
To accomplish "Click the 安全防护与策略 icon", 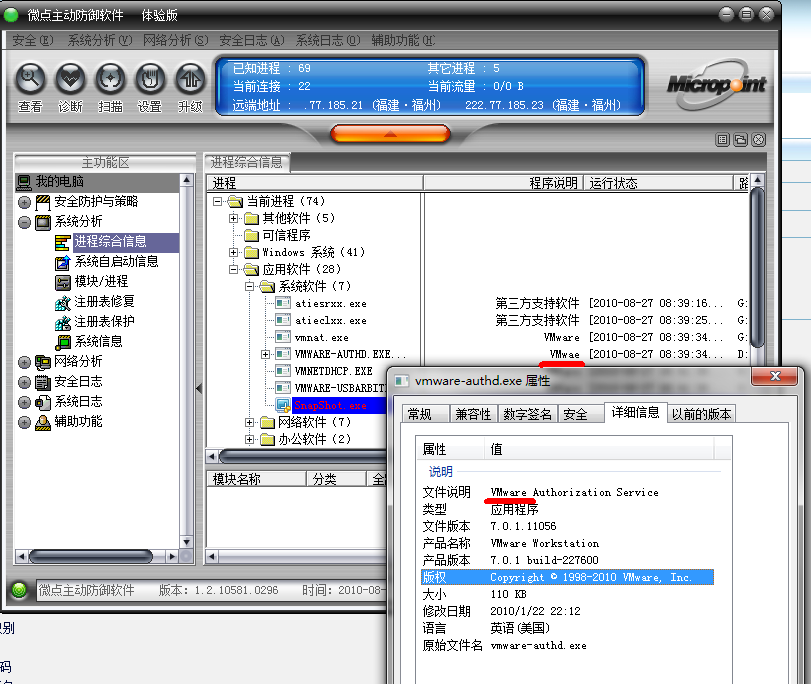I will click(x=43, y=202).
